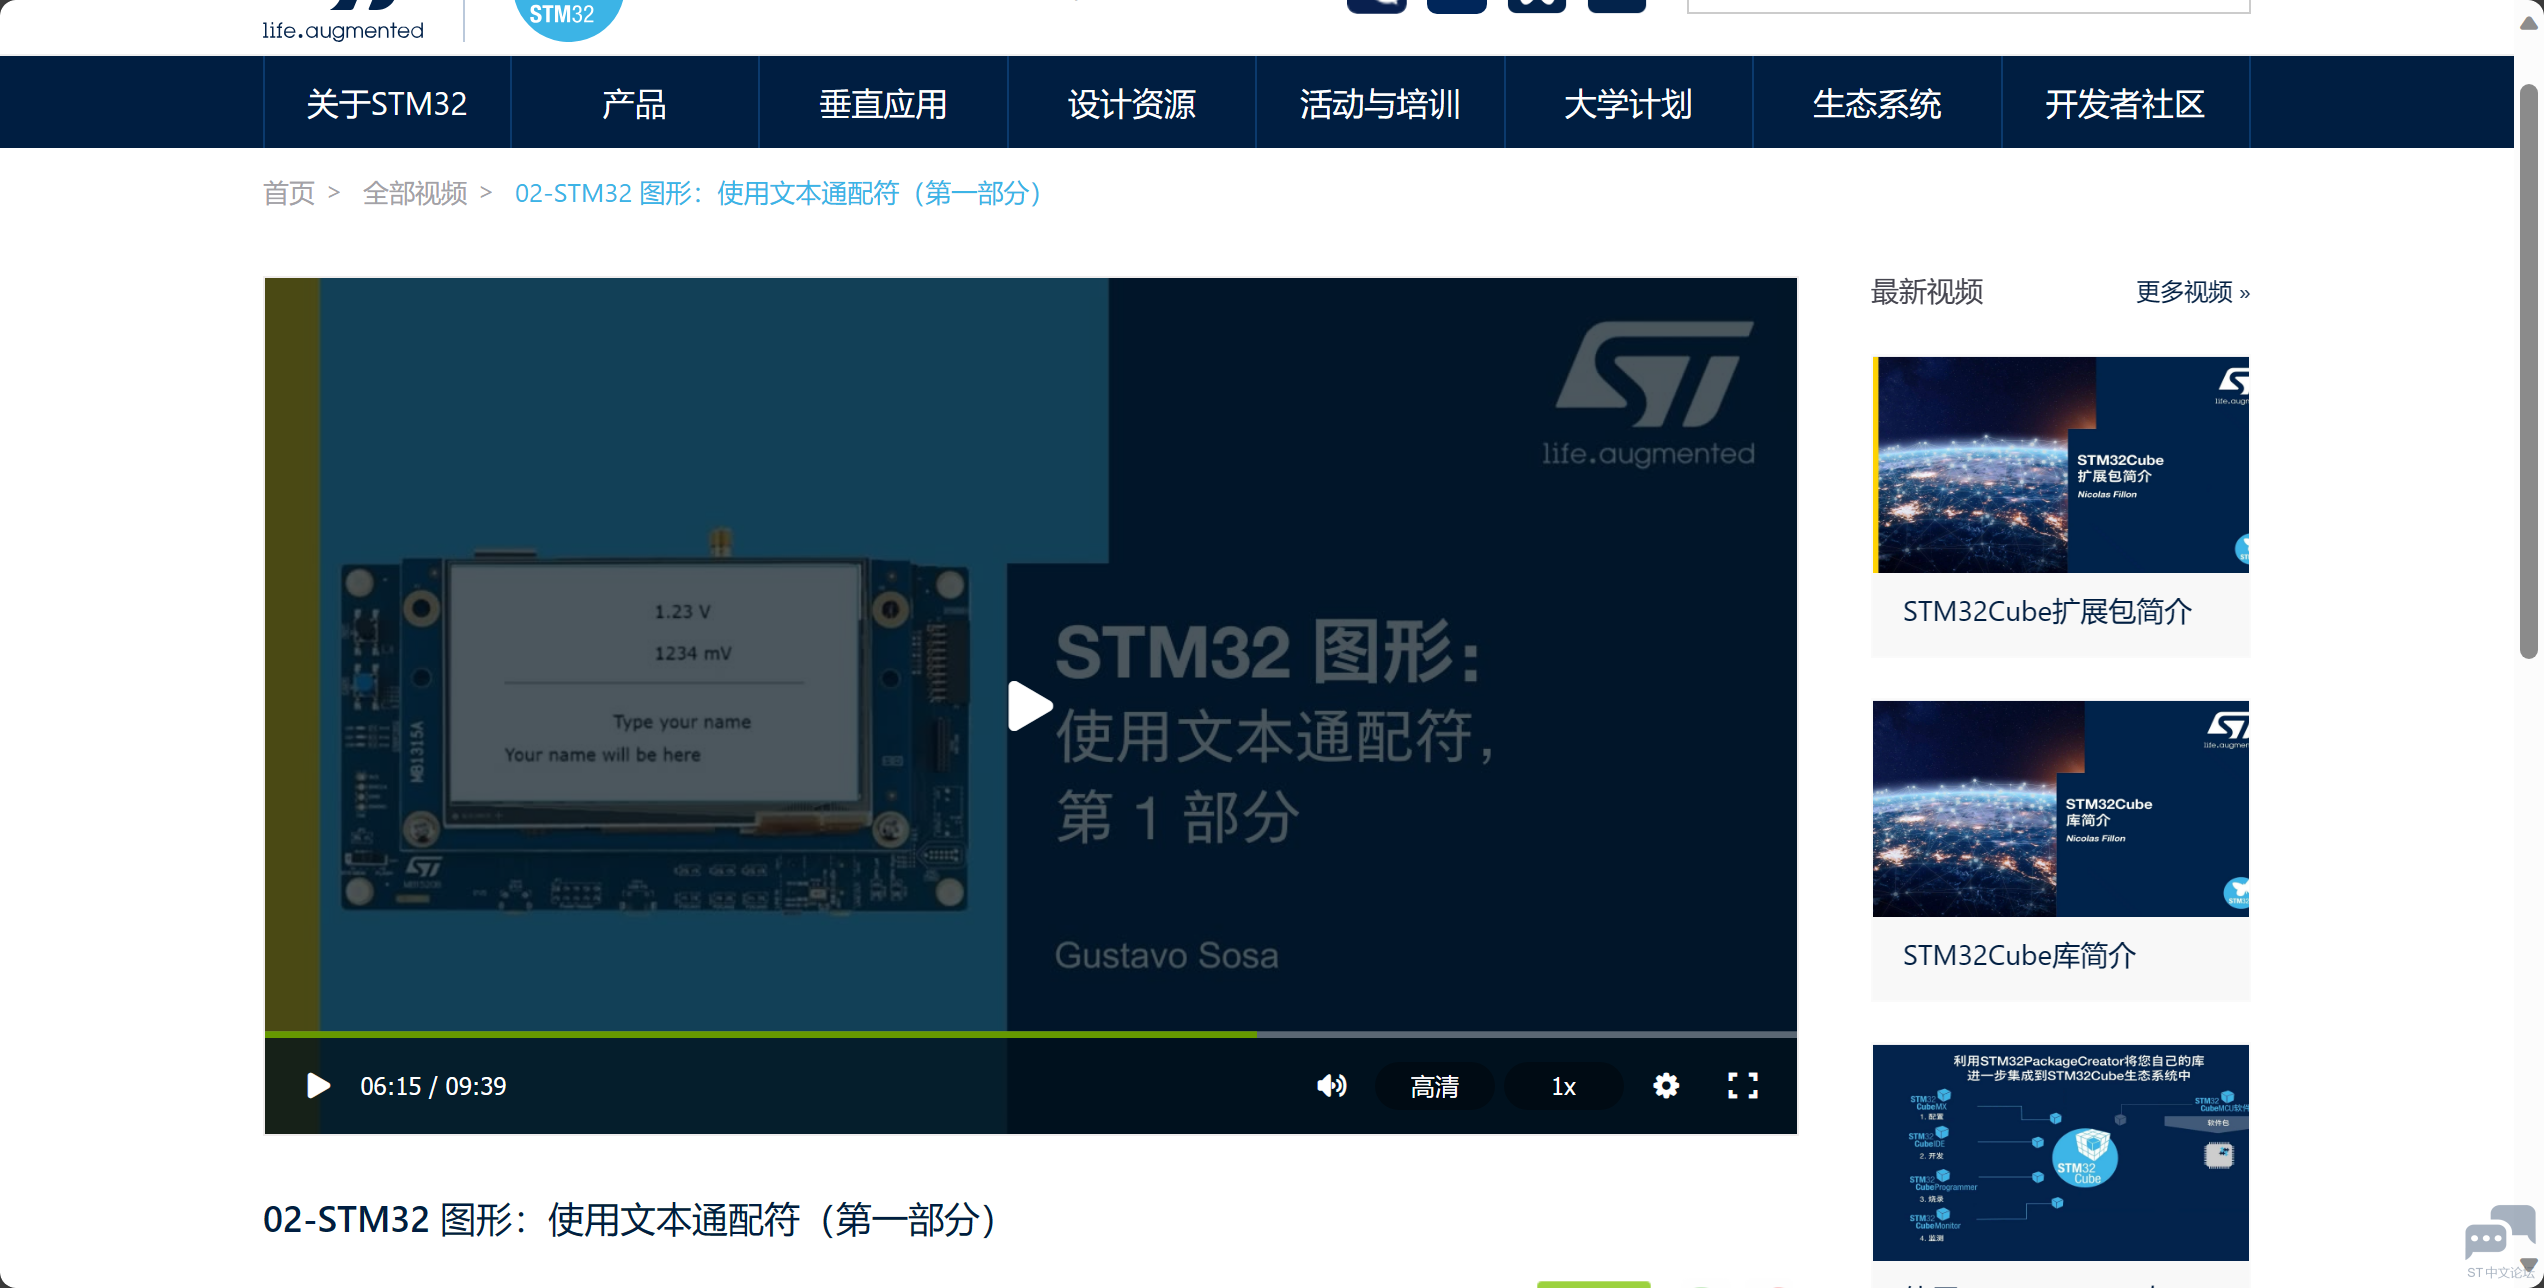This screenshot has width=2544, height=1288.
Task: Click the large play button in the video center
Action: [1030, 706]
